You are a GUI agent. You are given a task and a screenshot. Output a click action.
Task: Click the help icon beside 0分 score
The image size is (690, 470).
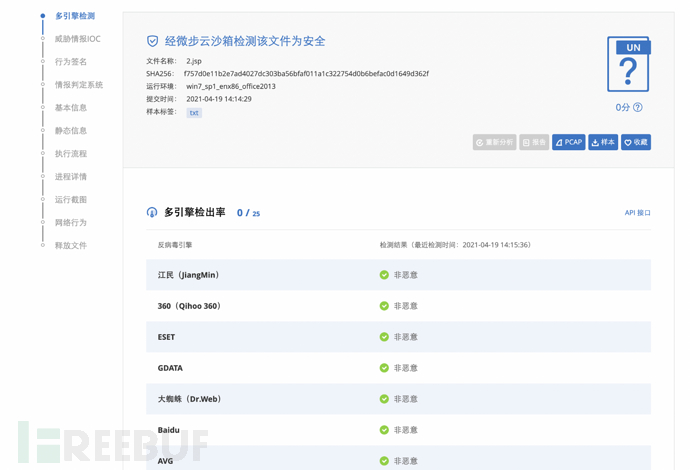pyautogui.click(x=638, y=107)
